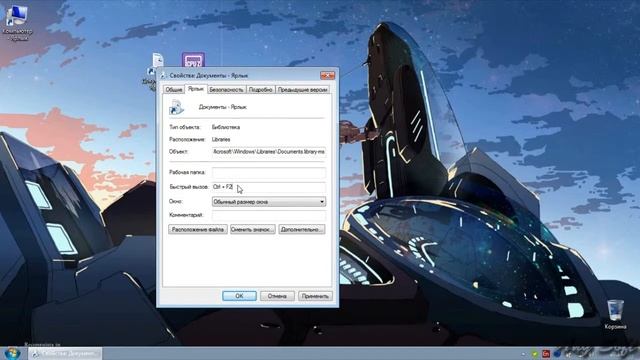The height and width of the screenshot is (360, 640).
Task: Confirm with the OK button
Action: 239,296
